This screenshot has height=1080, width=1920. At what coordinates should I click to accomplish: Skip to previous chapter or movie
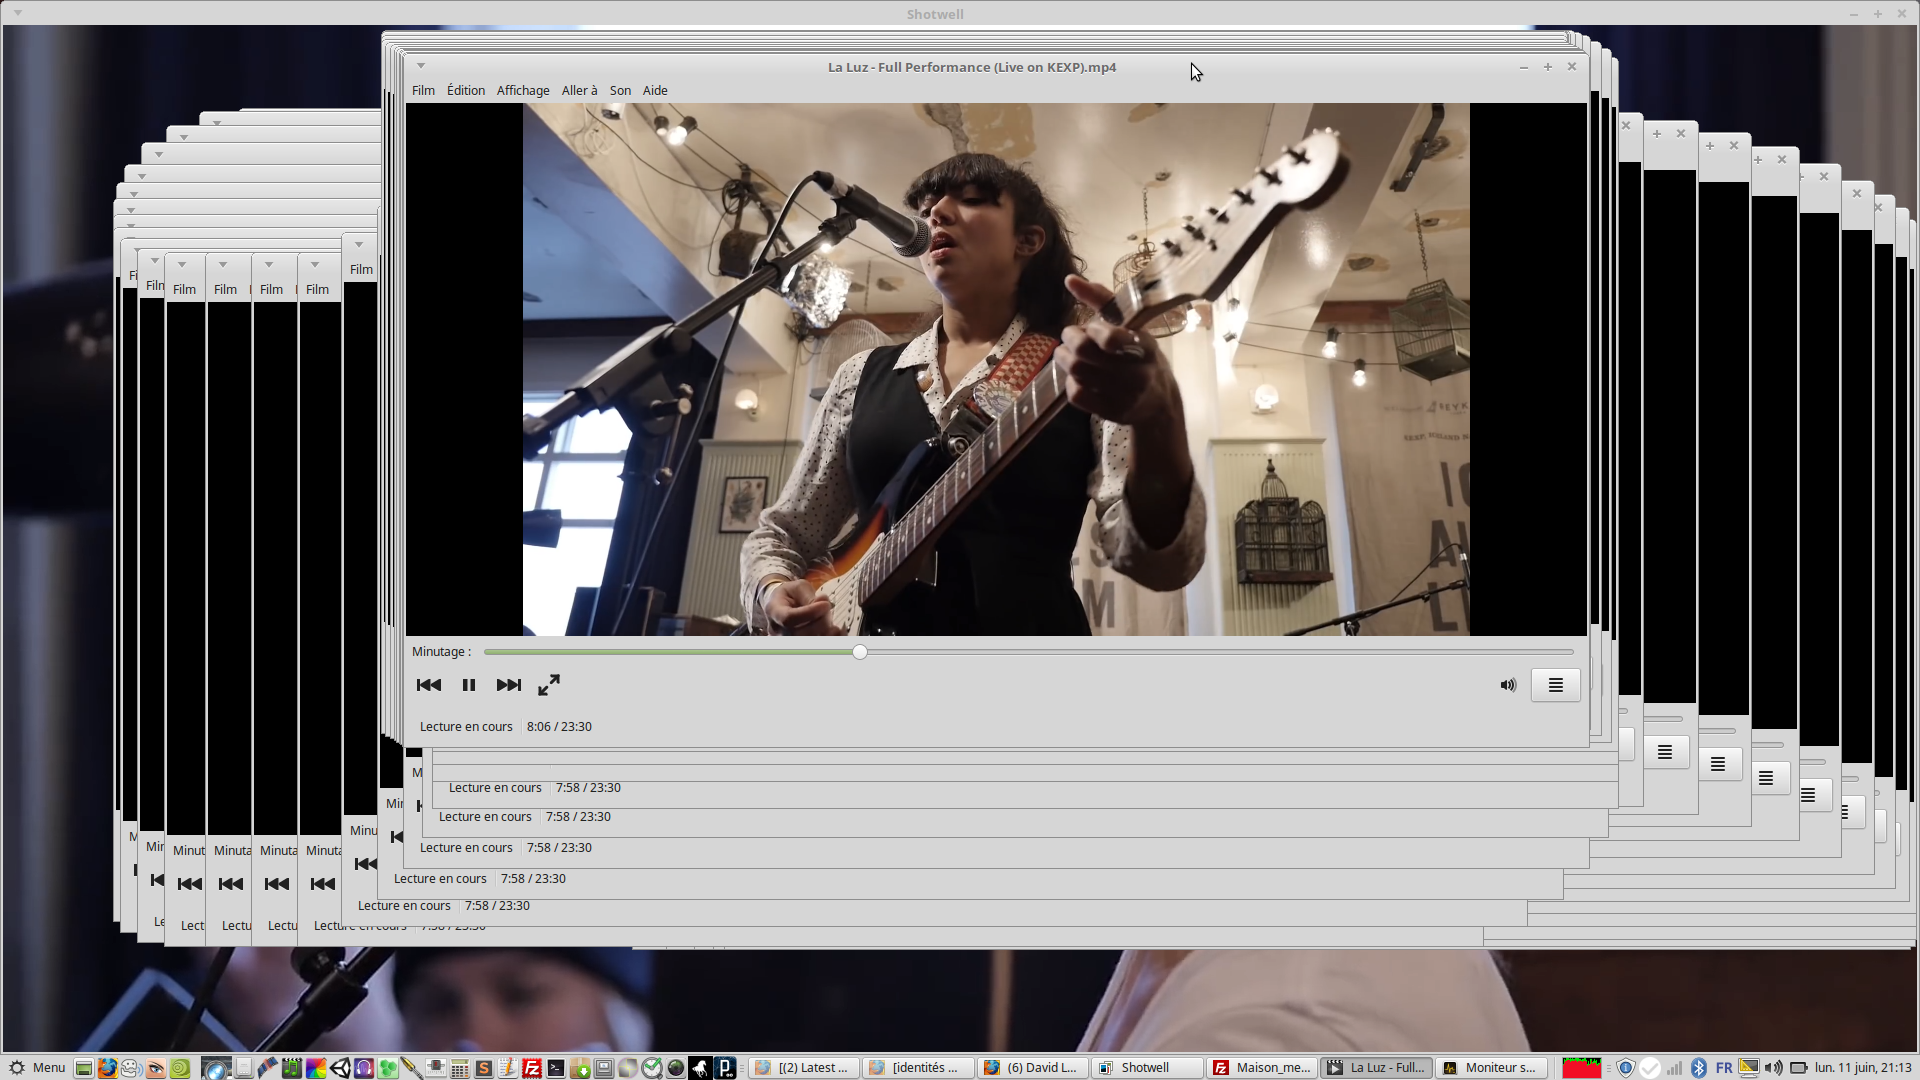[429, 685]
